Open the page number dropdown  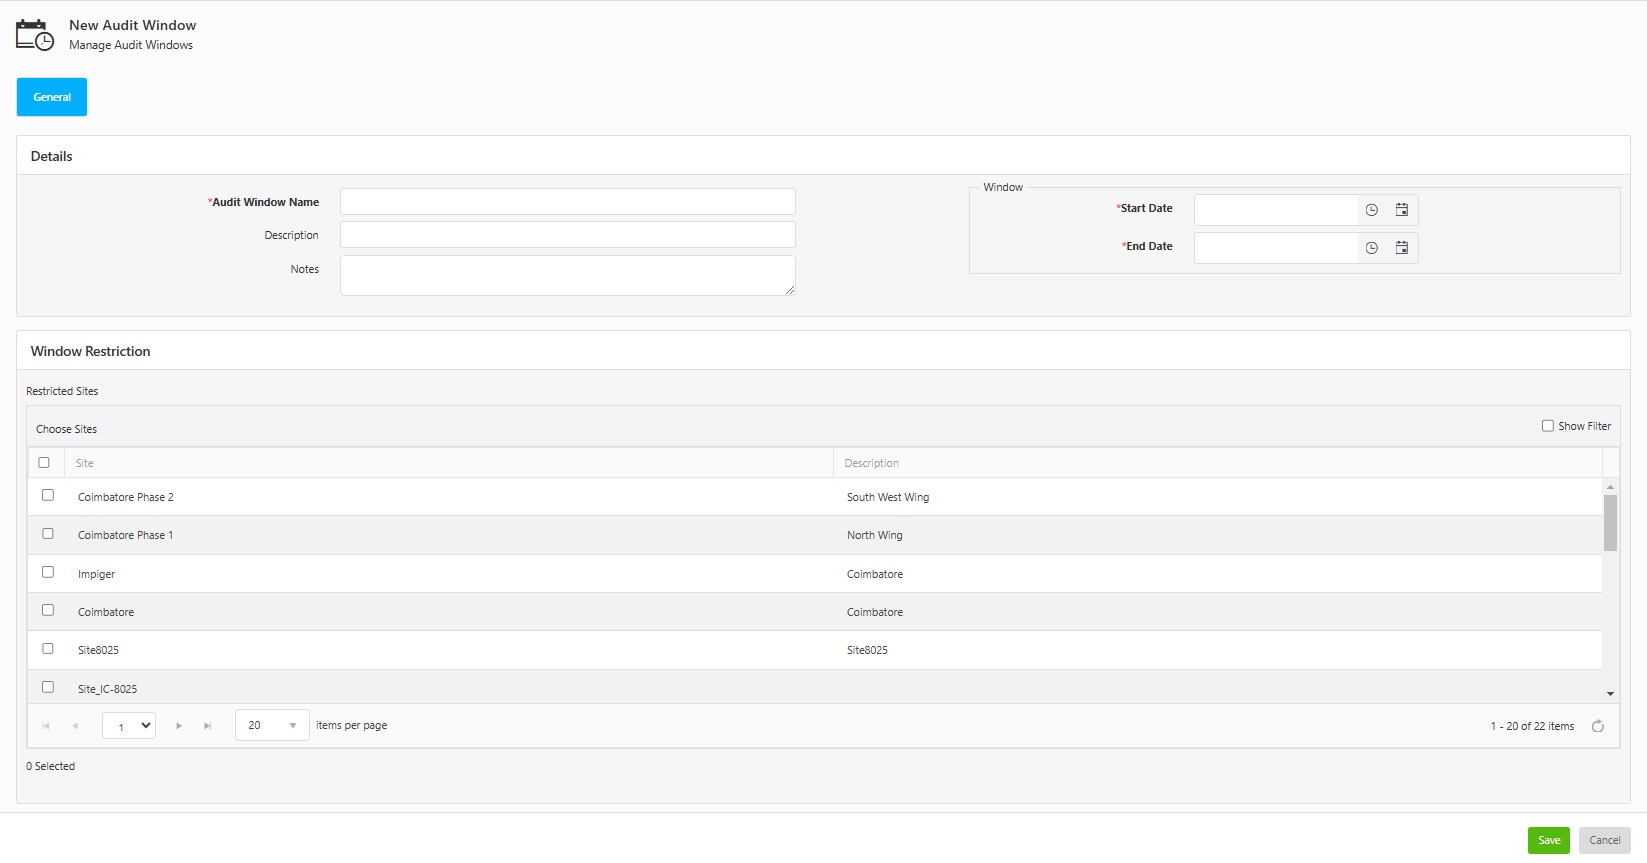(x=129, y=725)
